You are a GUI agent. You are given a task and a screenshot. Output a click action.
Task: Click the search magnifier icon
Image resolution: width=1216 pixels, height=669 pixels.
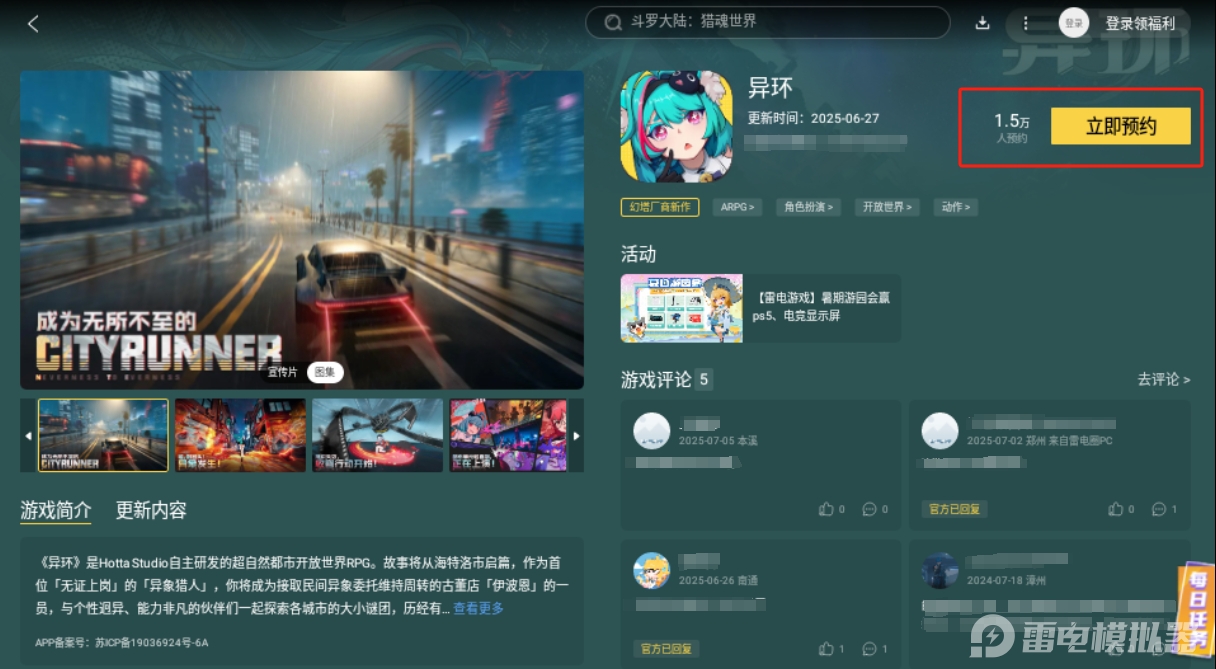coord(612,22)
